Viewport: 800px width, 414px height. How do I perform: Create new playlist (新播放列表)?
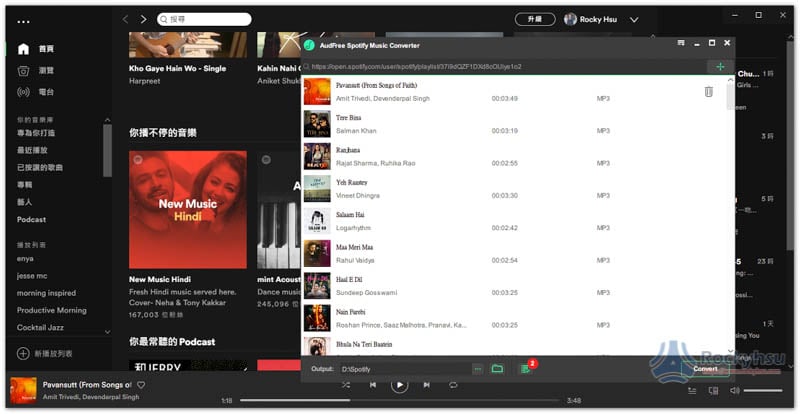point(45,353)
